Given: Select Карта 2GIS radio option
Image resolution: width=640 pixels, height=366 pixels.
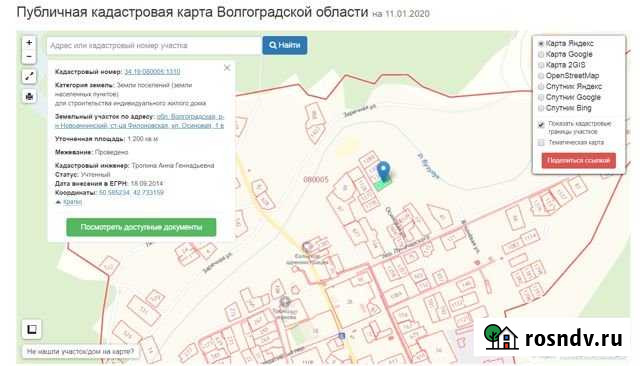Looking at the screenshot, I should [541, 65].
